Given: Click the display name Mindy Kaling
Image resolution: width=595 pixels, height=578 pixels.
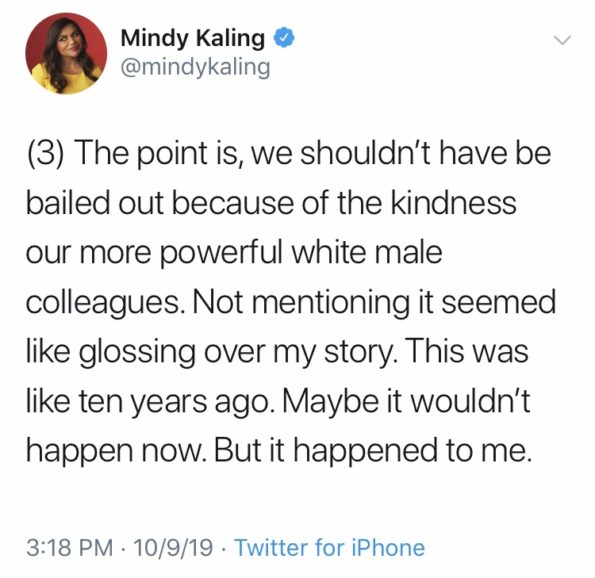Looking at the screenshot, I should (x=193, y=38).
